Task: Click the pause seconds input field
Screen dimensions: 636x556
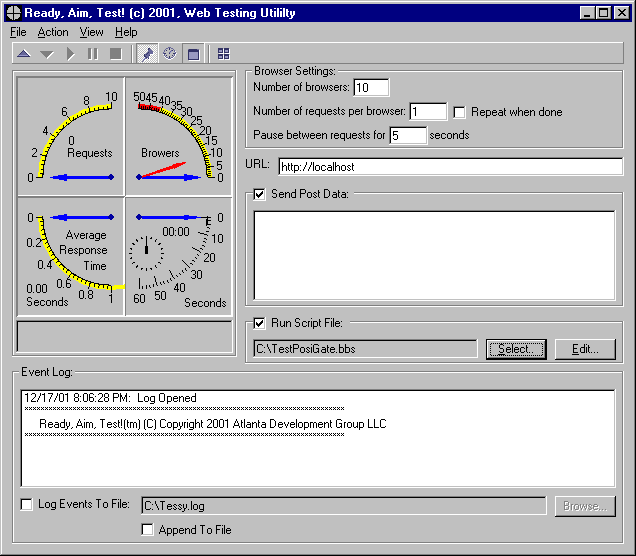Action: (x=408, y=135)
